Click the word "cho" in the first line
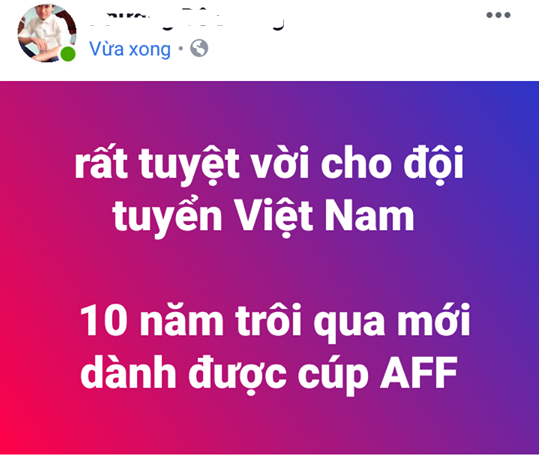Viewport: 539px width, 455px height. click(x=355, y=163)
